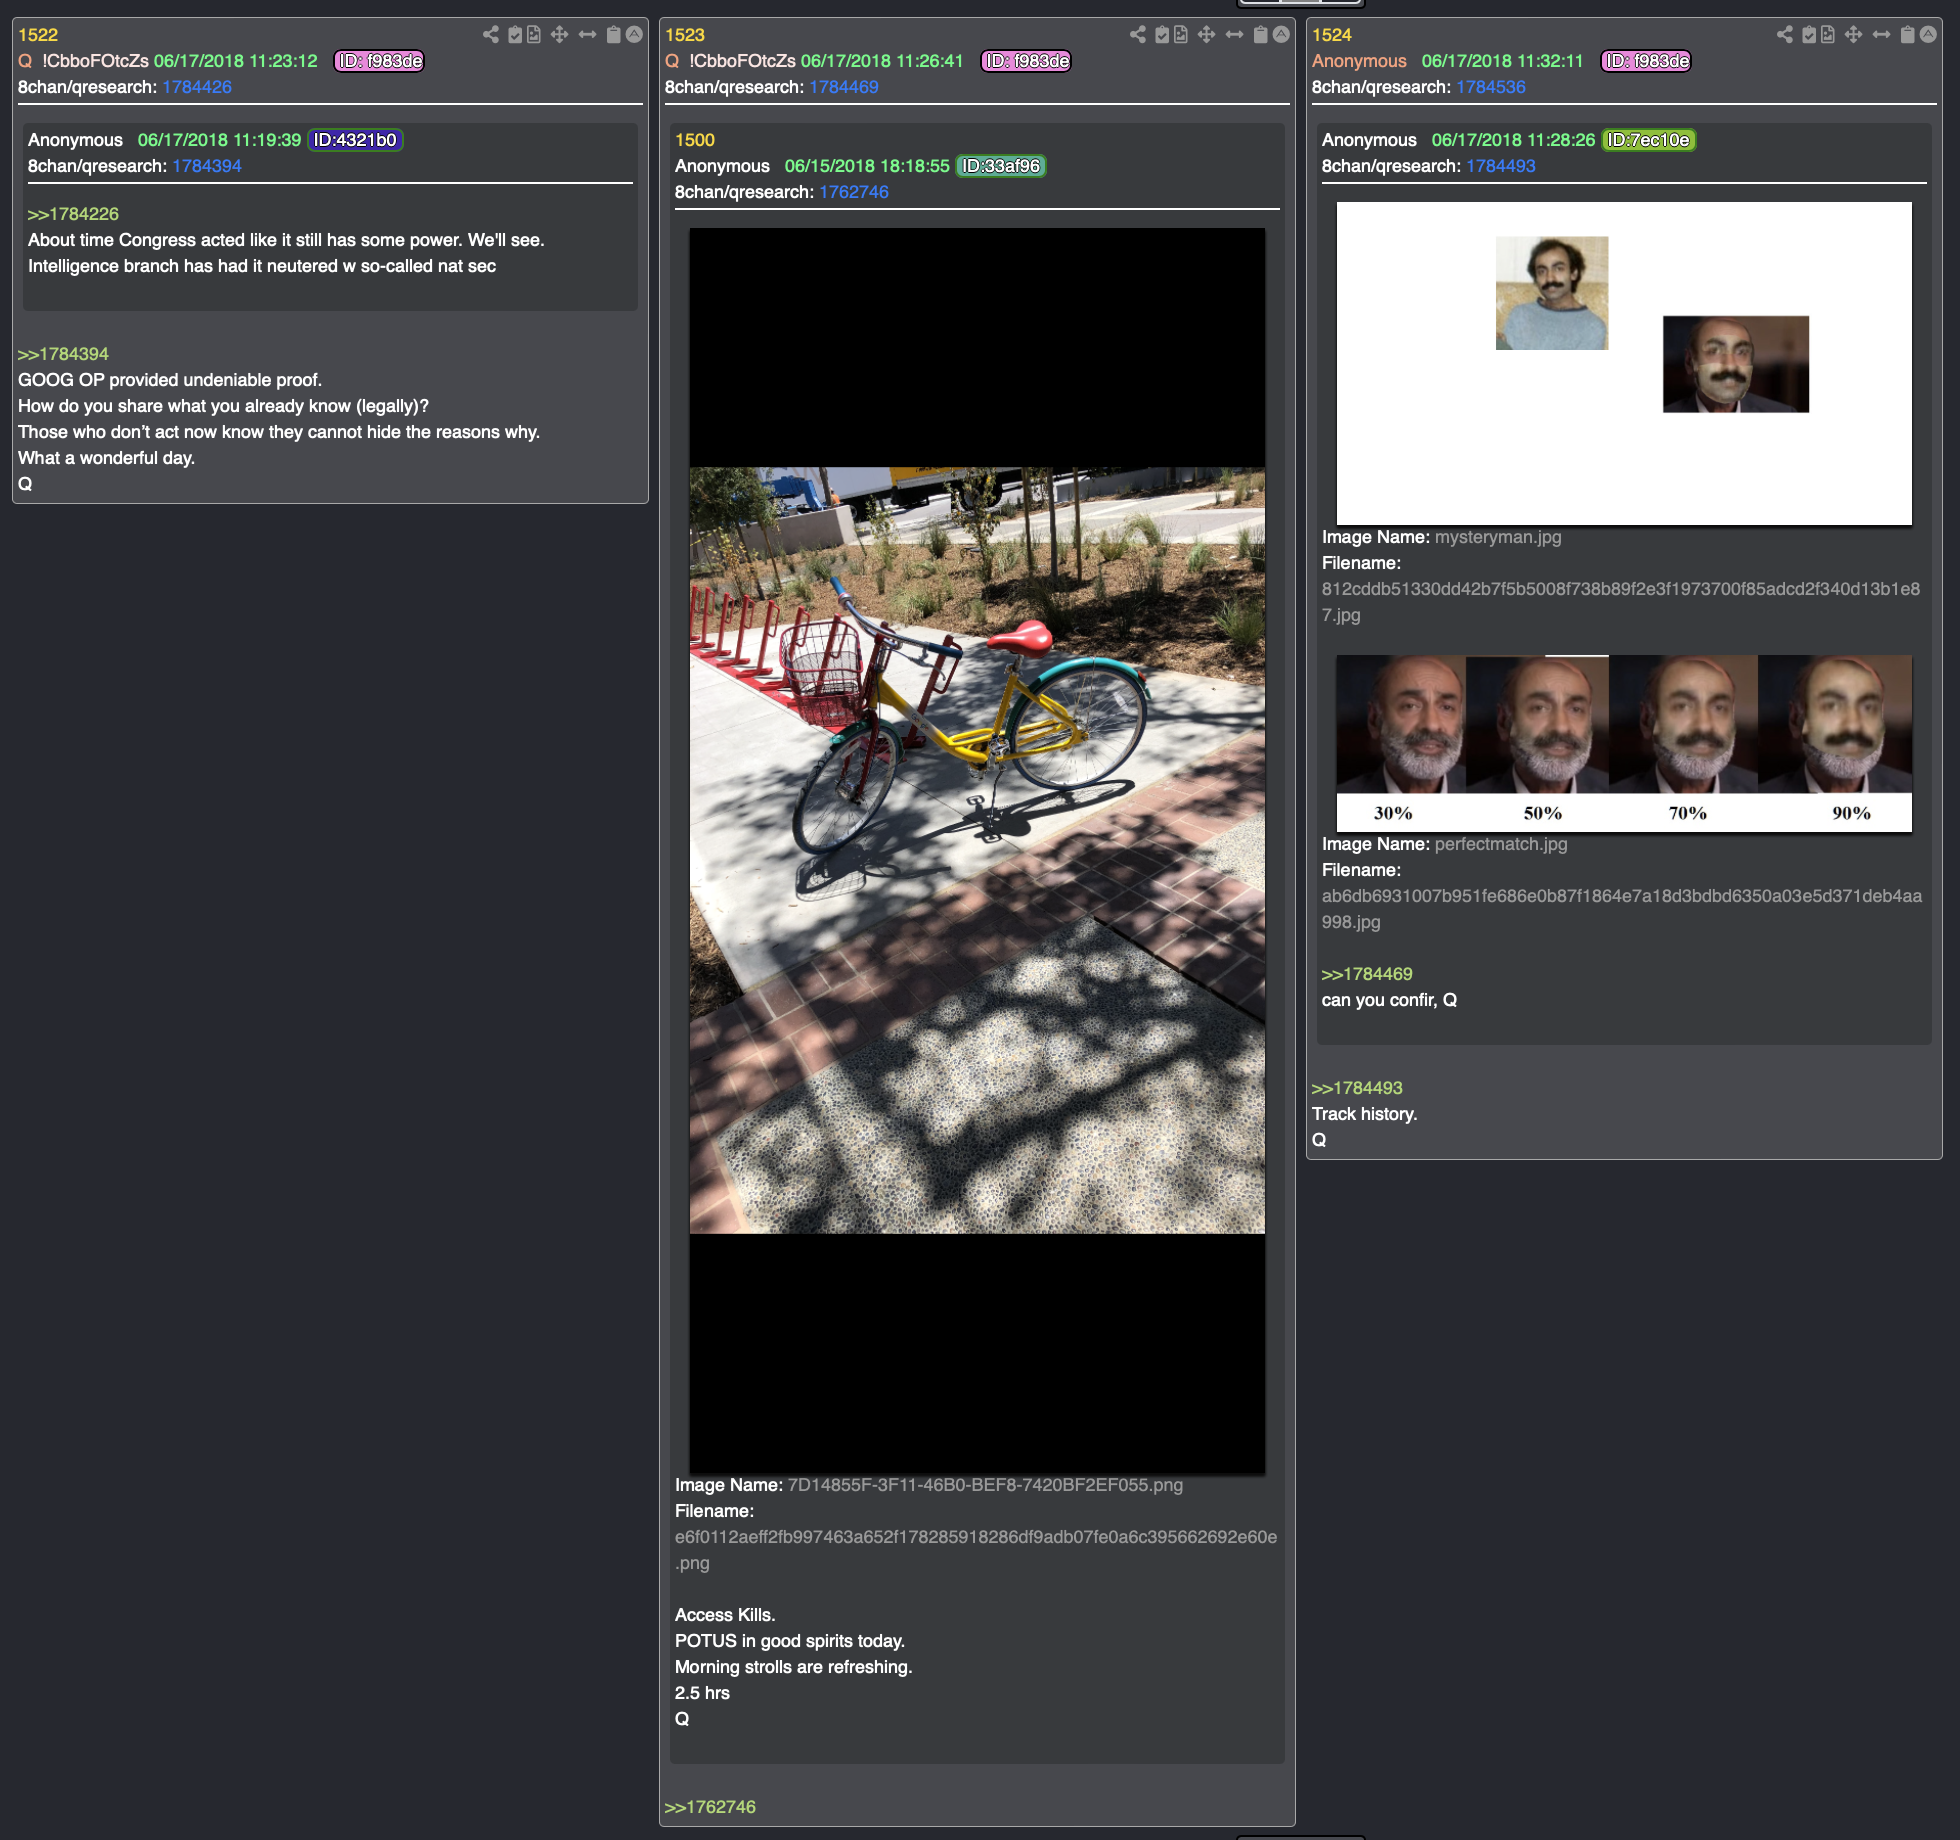
Task: Click the text "GOOG OP provided undeniable proof."
Action: coord(170,380)
